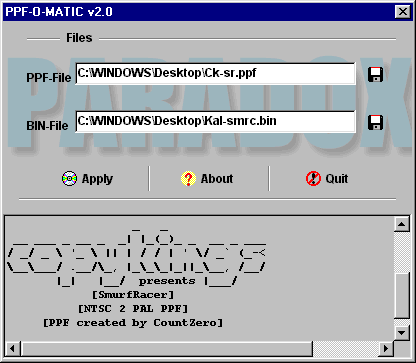The image size is (416, 363).
Task: Click the horizontal scrollbar right arrow
Action: tap(386, 349)
